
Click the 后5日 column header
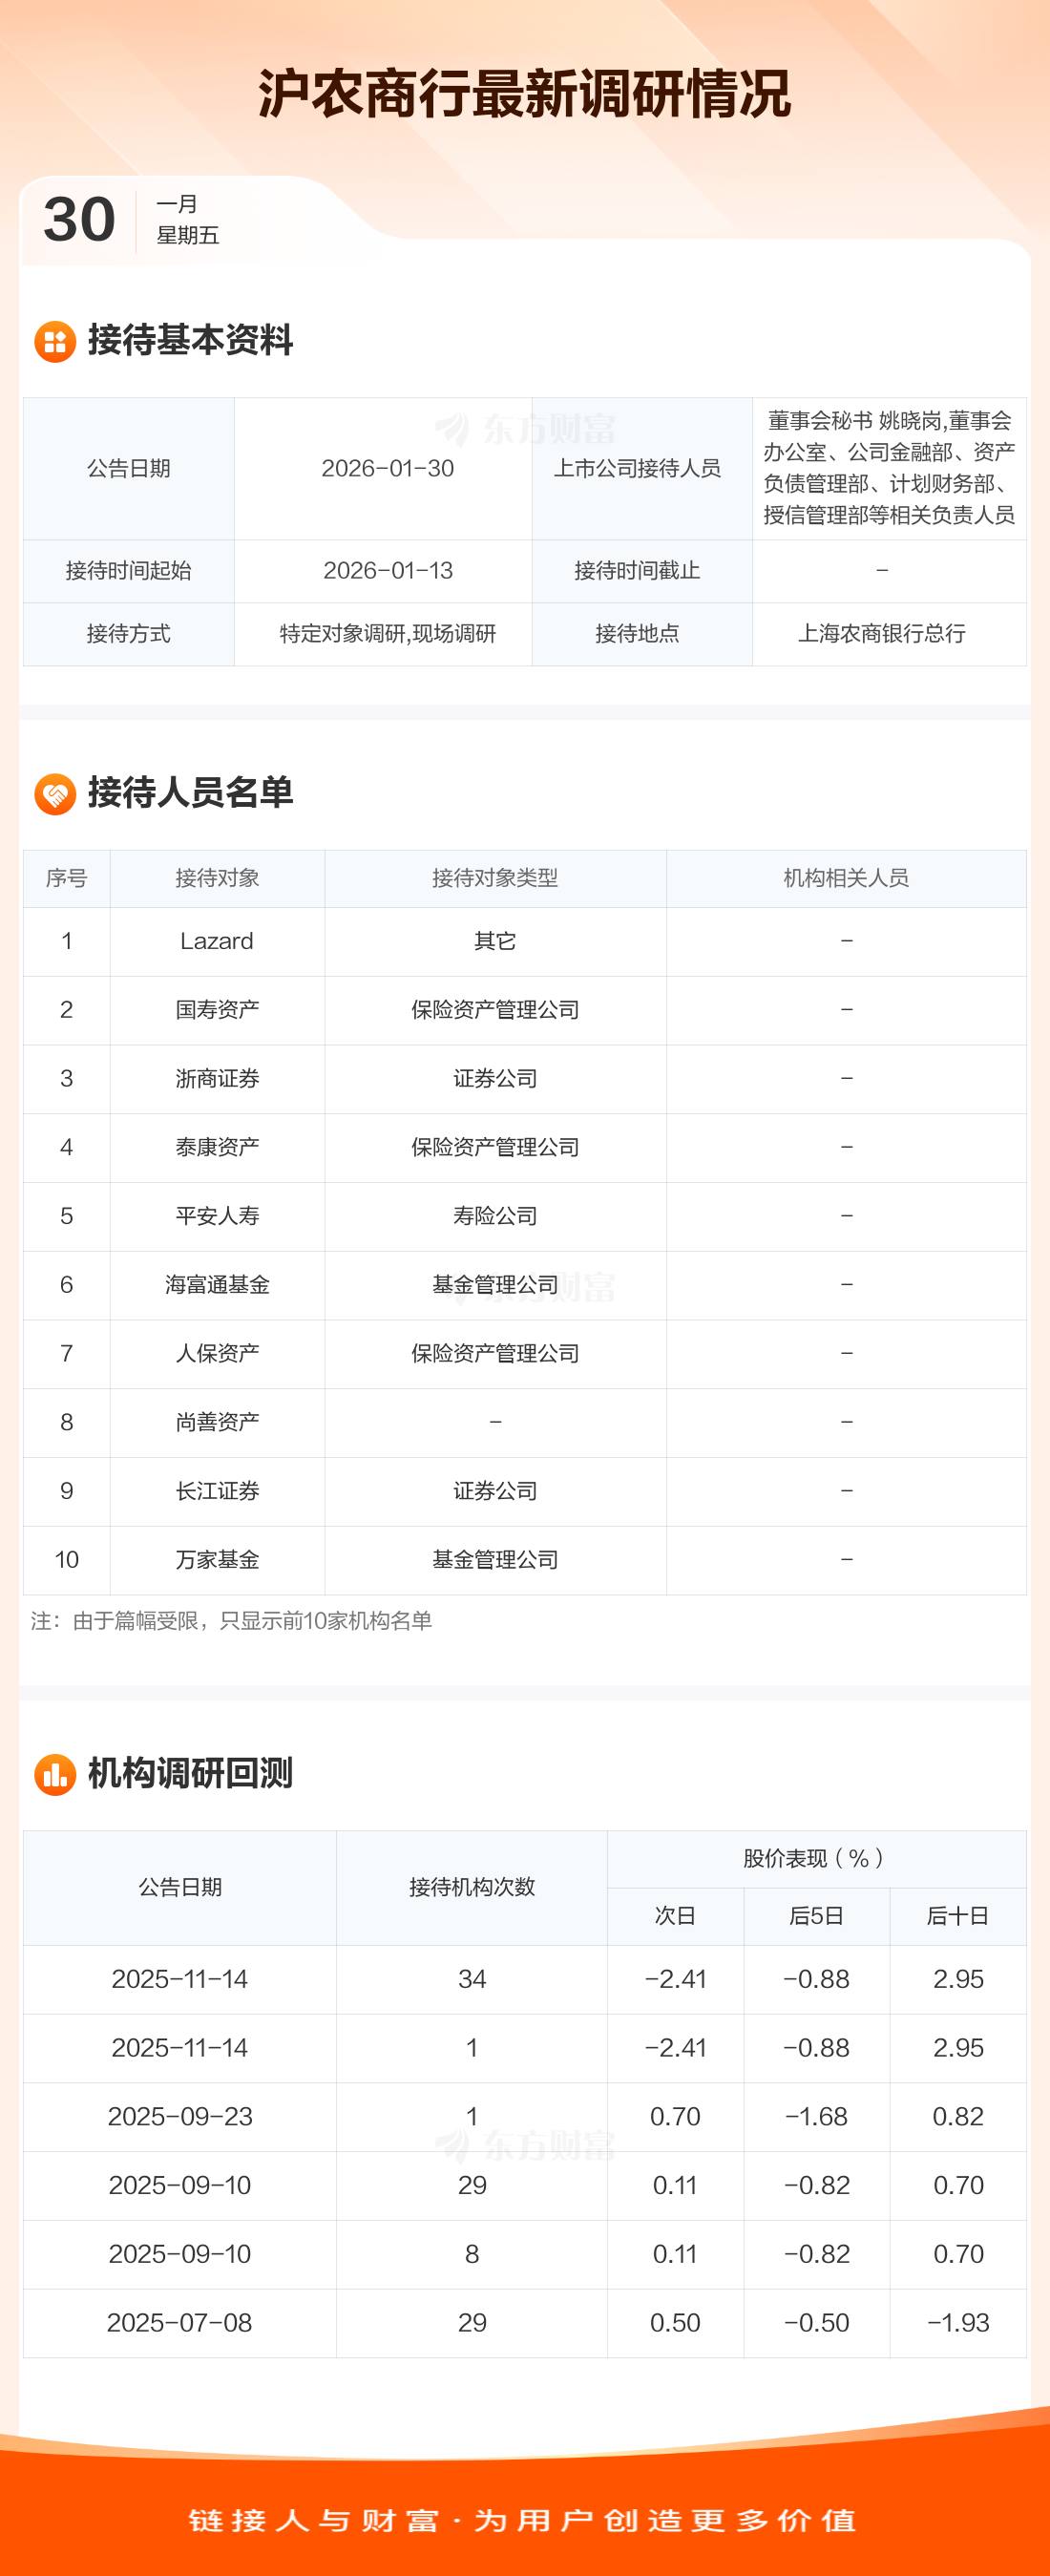pyautogui.click(x=816, y=1916)
